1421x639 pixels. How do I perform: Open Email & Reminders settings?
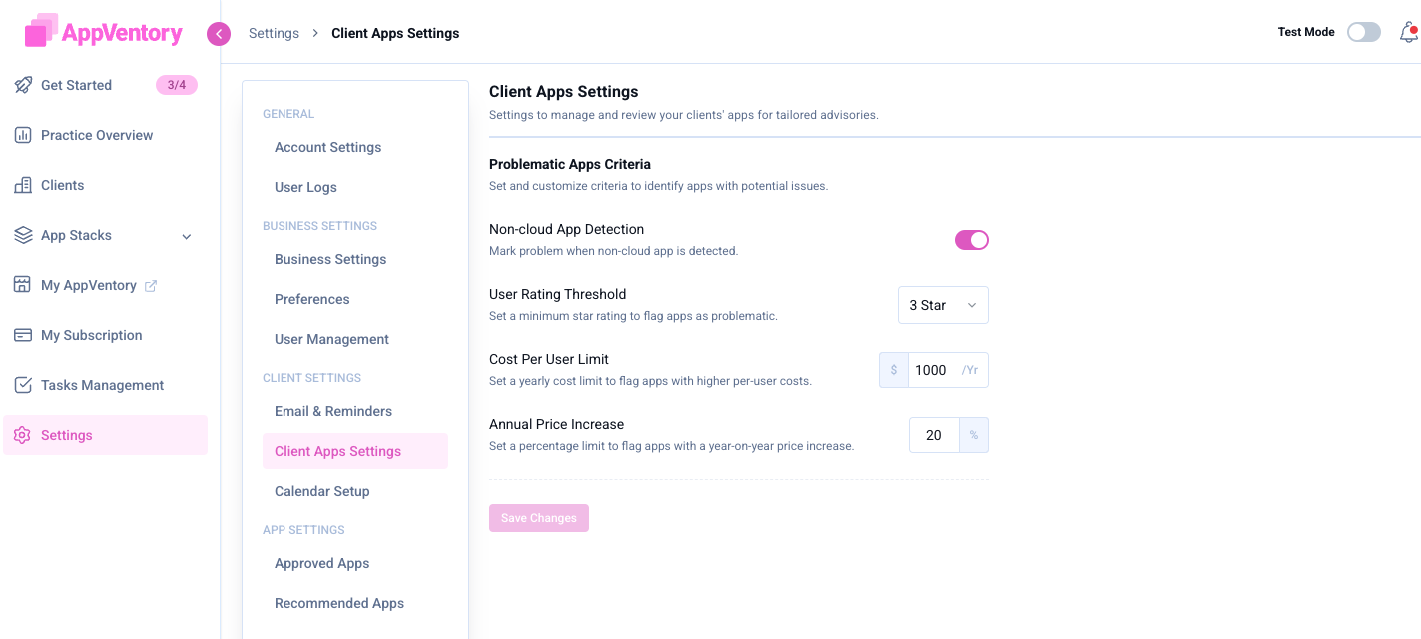click(333, 411)
